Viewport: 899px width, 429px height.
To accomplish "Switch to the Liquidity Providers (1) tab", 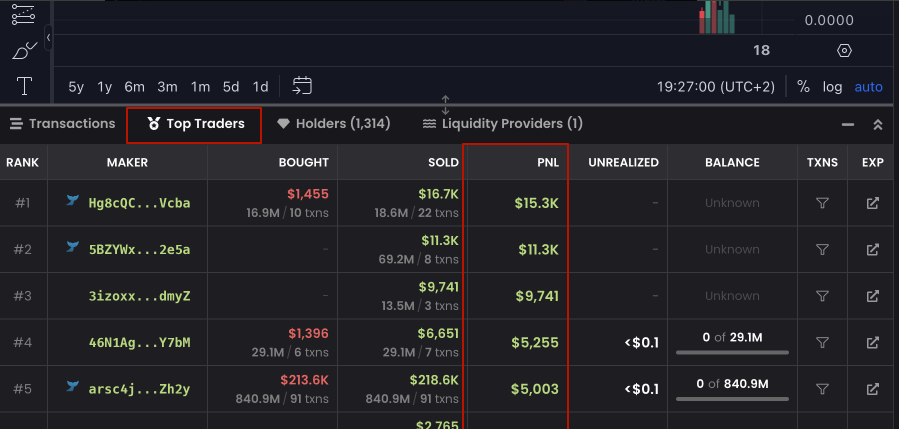I will coord(502,124).
